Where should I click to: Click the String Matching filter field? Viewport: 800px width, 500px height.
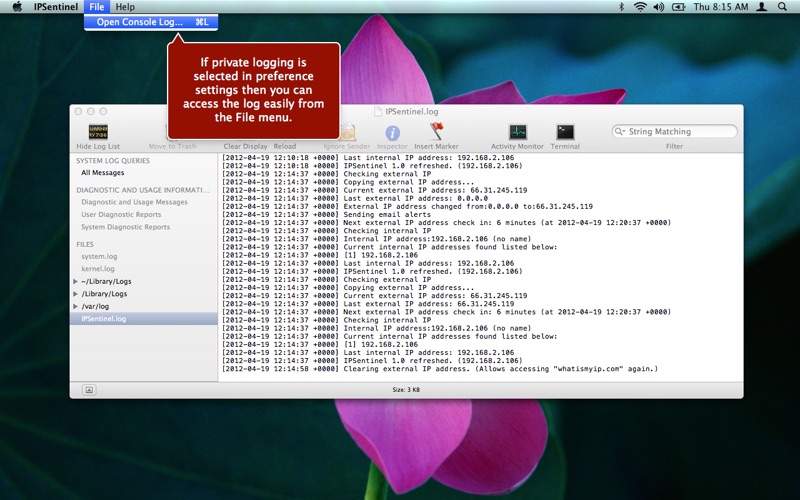pyautogui.click(x=674, y=132)
